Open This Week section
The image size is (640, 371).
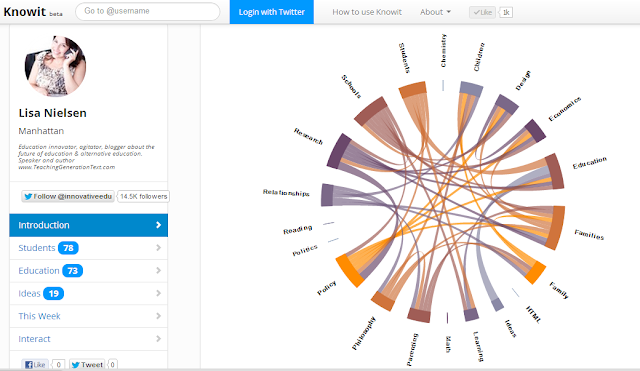point(89,316)
